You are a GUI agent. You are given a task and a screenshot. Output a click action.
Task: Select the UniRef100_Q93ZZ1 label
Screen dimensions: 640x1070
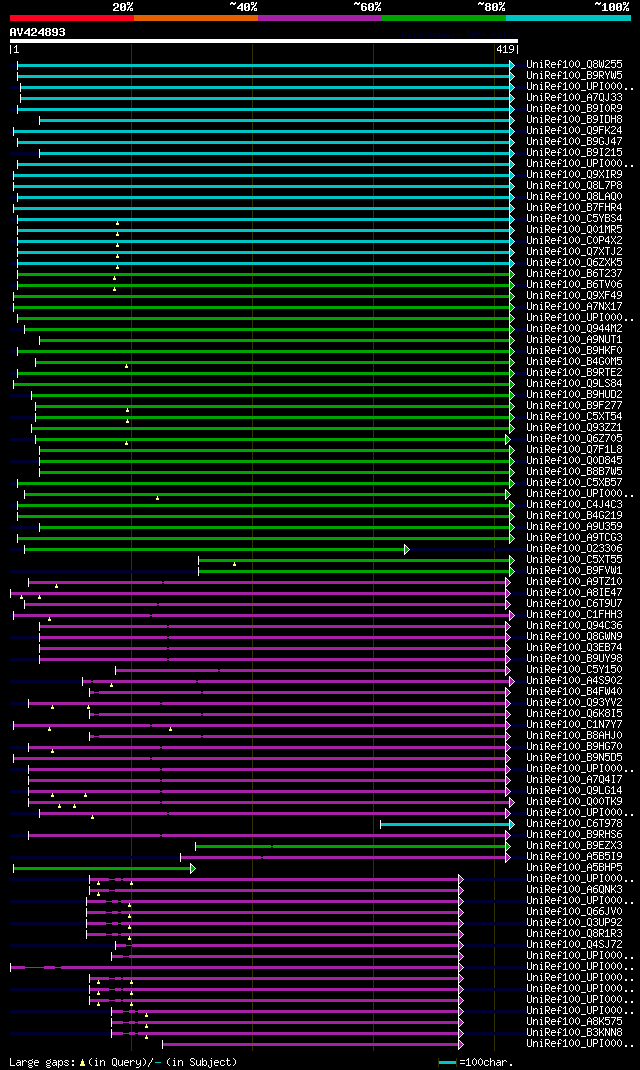click(574, 427)
